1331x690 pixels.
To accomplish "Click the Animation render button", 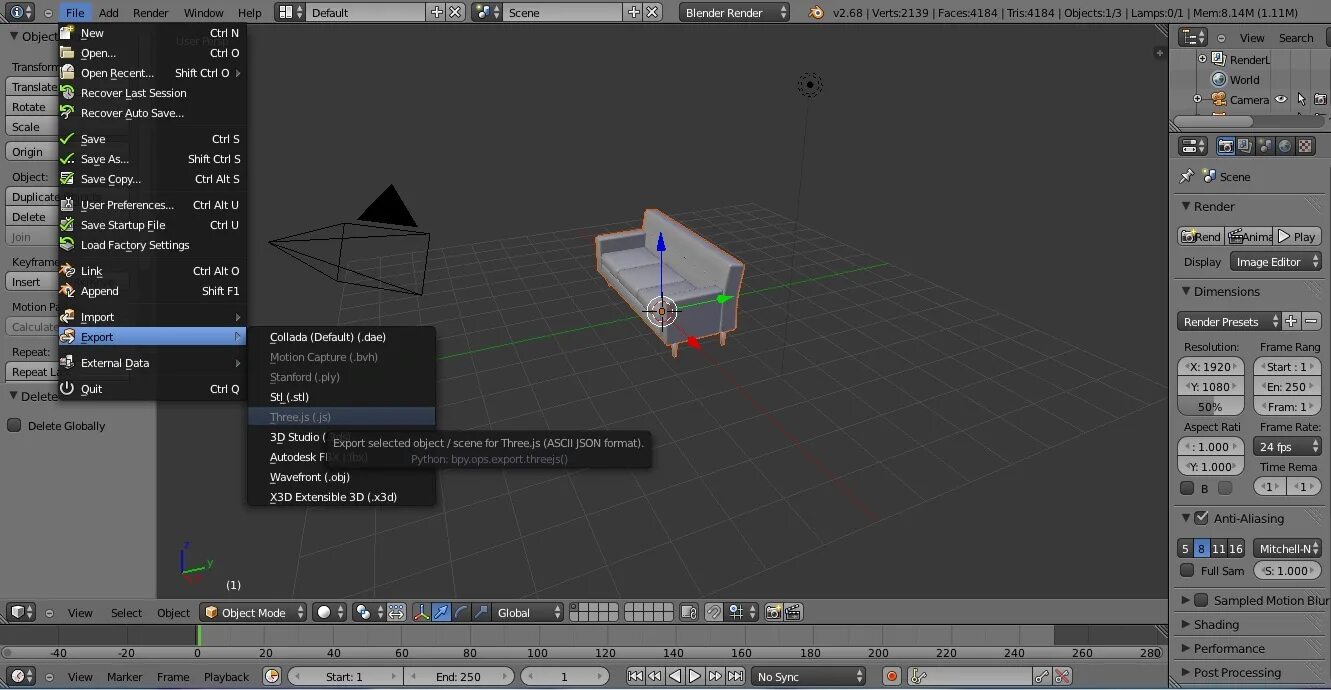I will [x=1250, y=237].
